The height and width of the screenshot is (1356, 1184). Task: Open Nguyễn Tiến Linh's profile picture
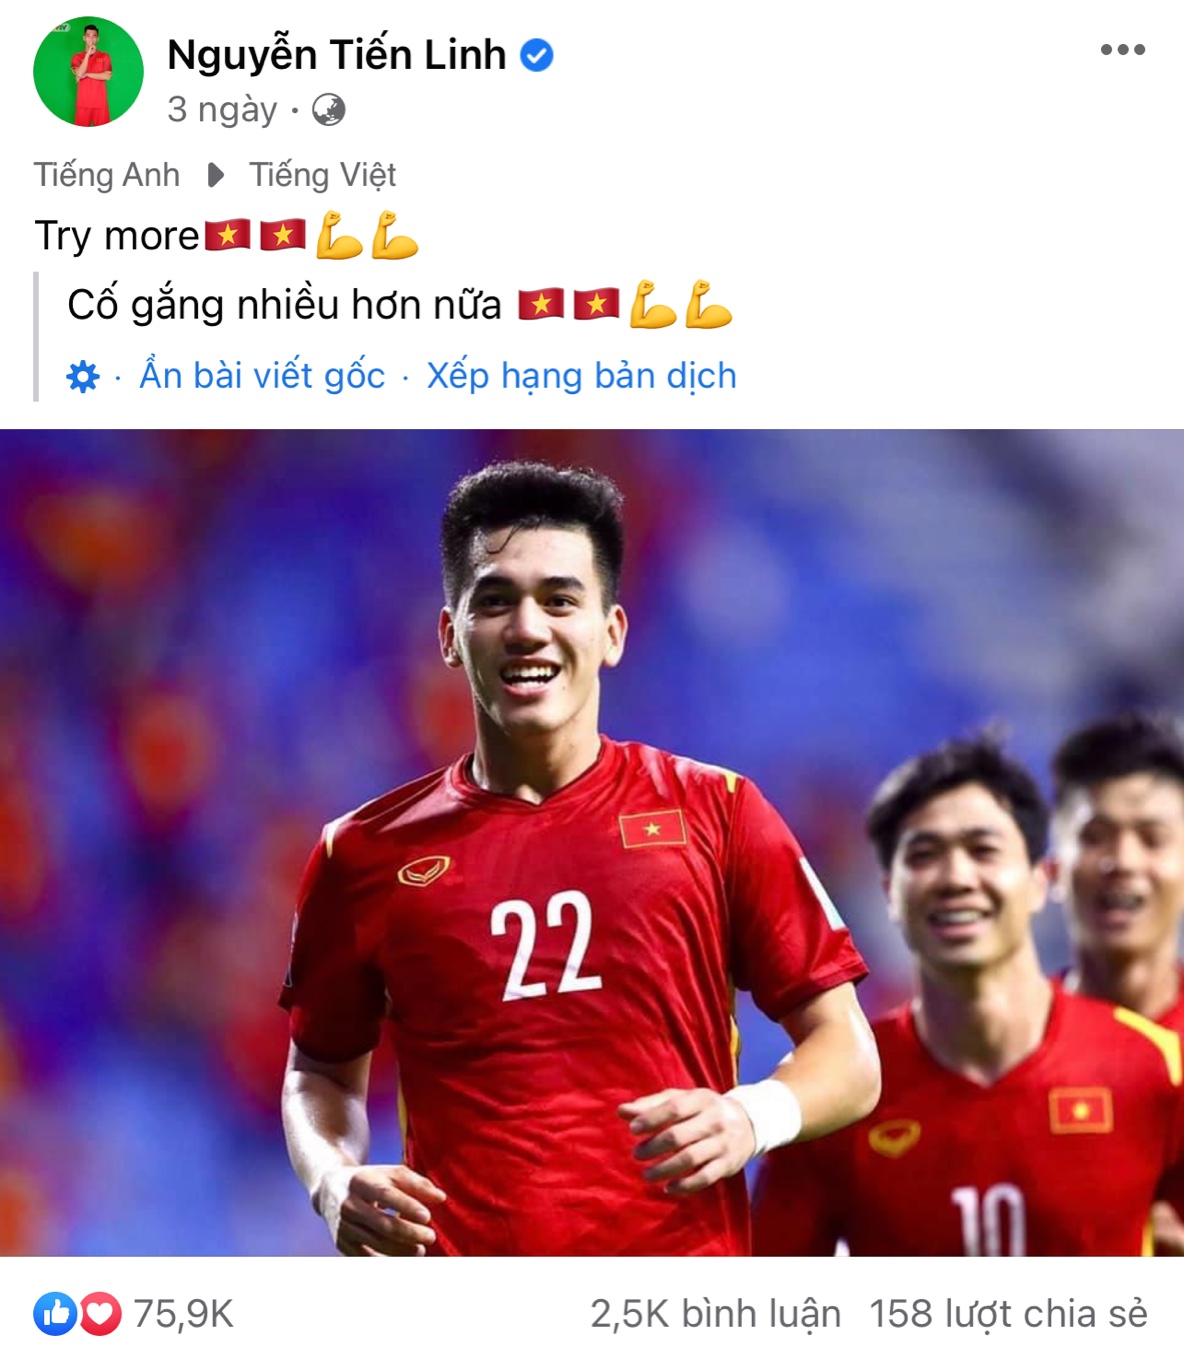pyautogui.click(x=89, y=72)
